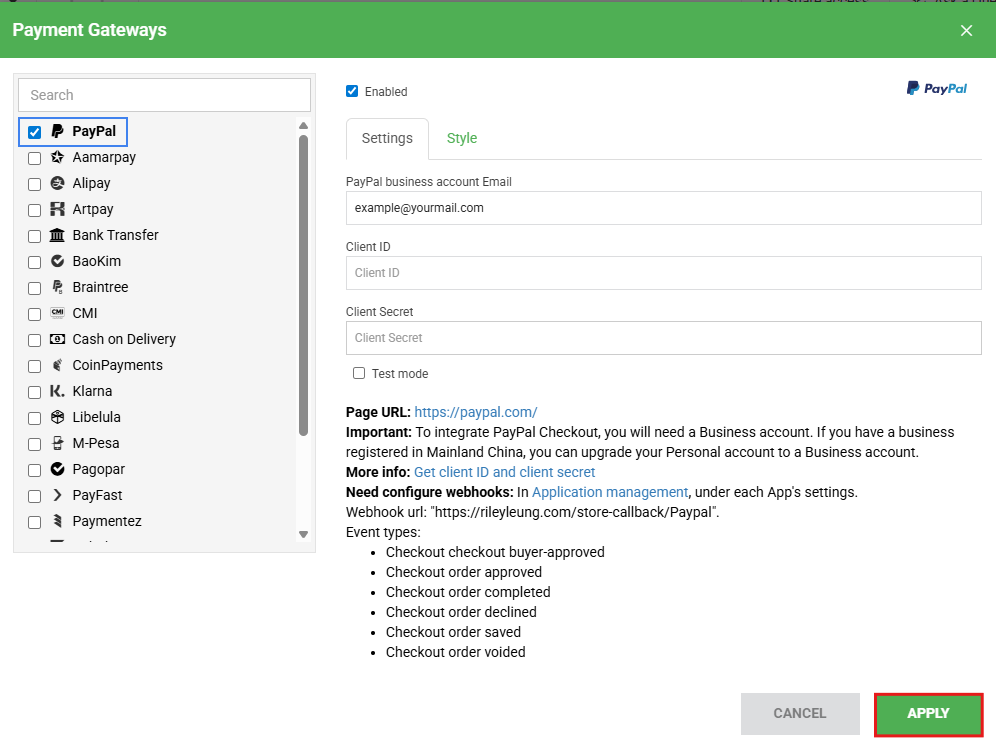Image resolution: width=996 pixels, height=746 pixels.
Task: Open the Settings tab
Action: (387, 138)
